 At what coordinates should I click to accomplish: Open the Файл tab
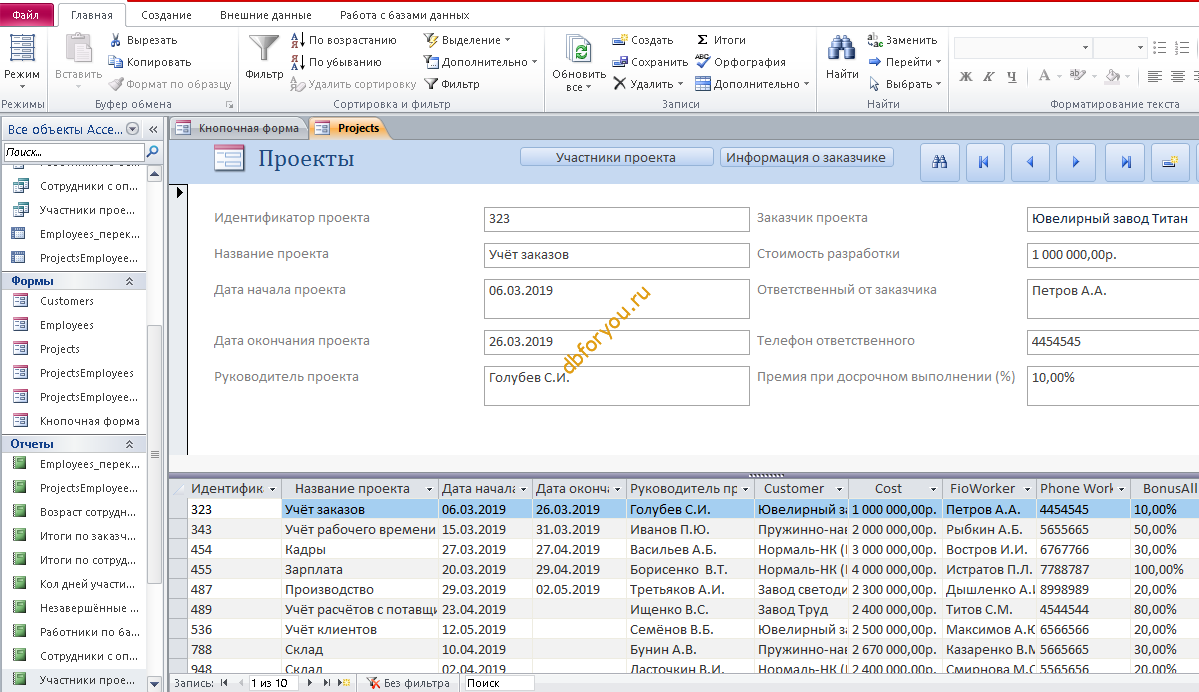(26, 15)
